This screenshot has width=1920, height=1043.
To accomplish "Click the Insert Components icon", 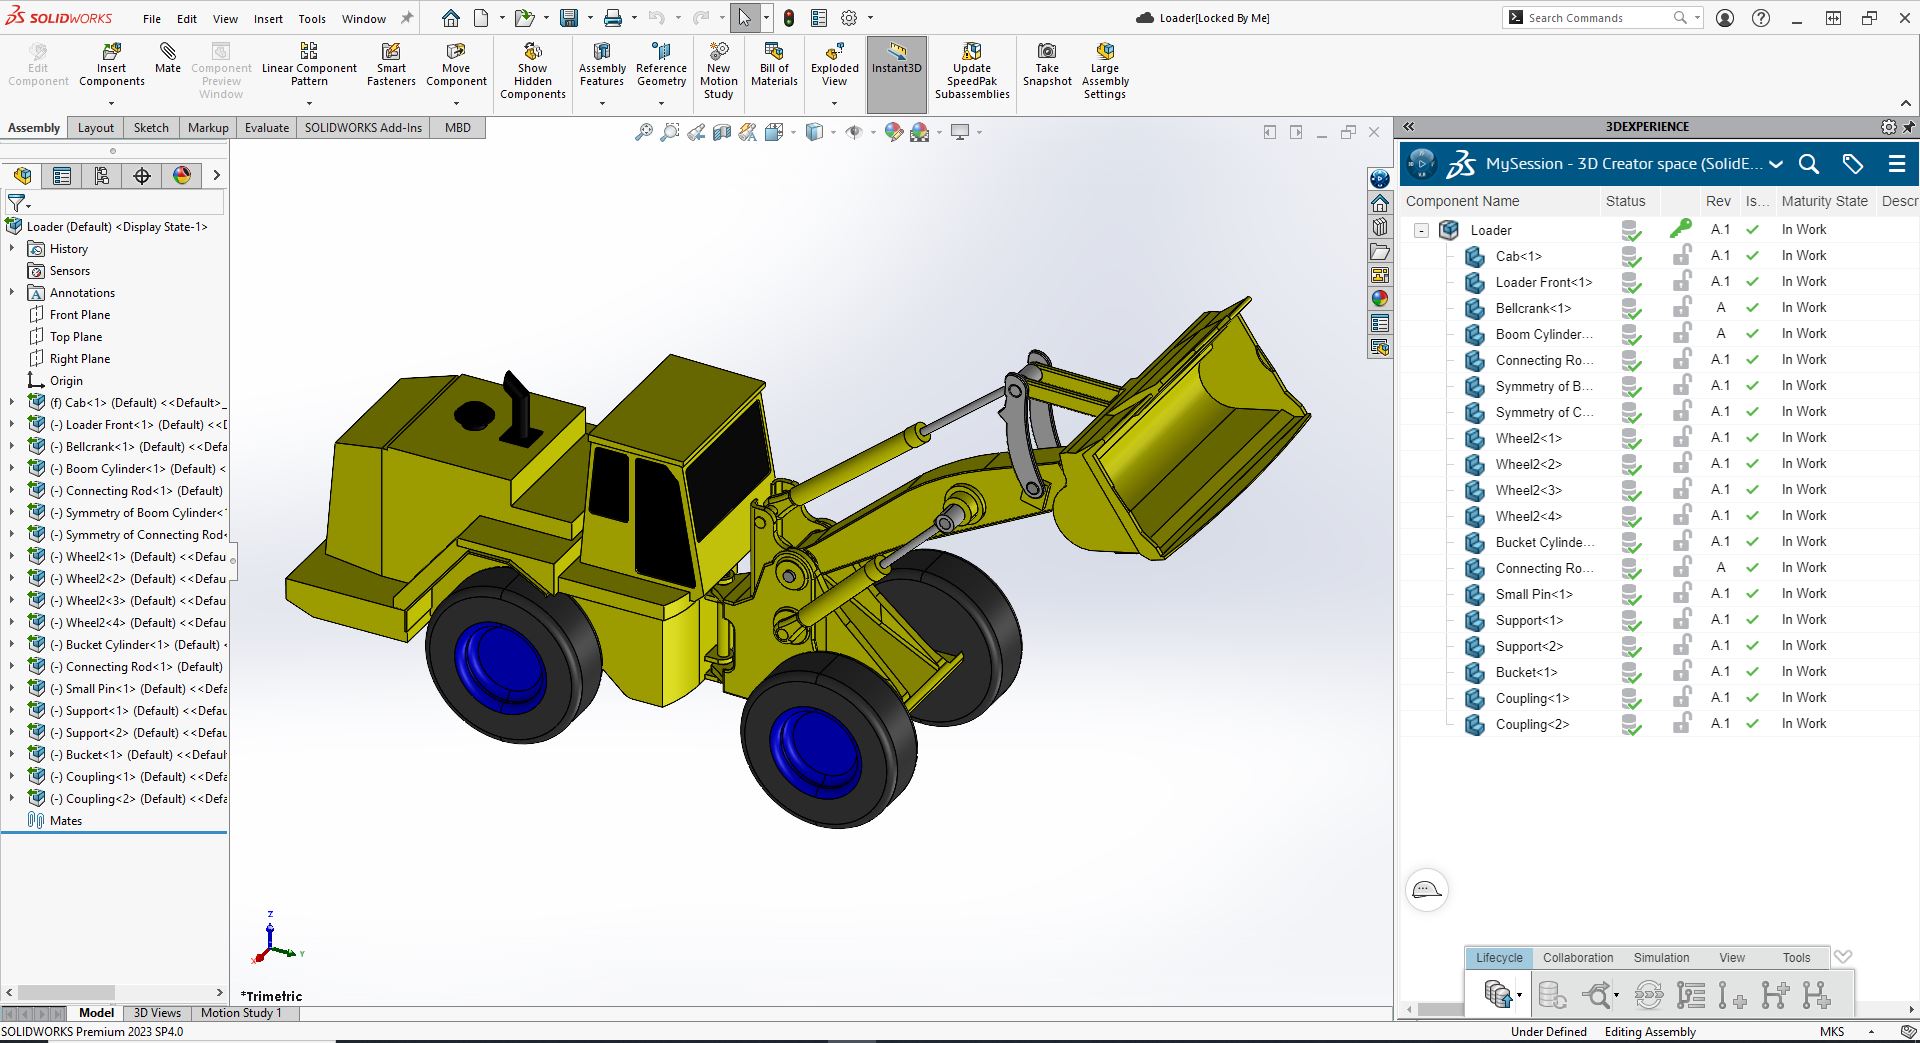I will [x=111, y=52].
